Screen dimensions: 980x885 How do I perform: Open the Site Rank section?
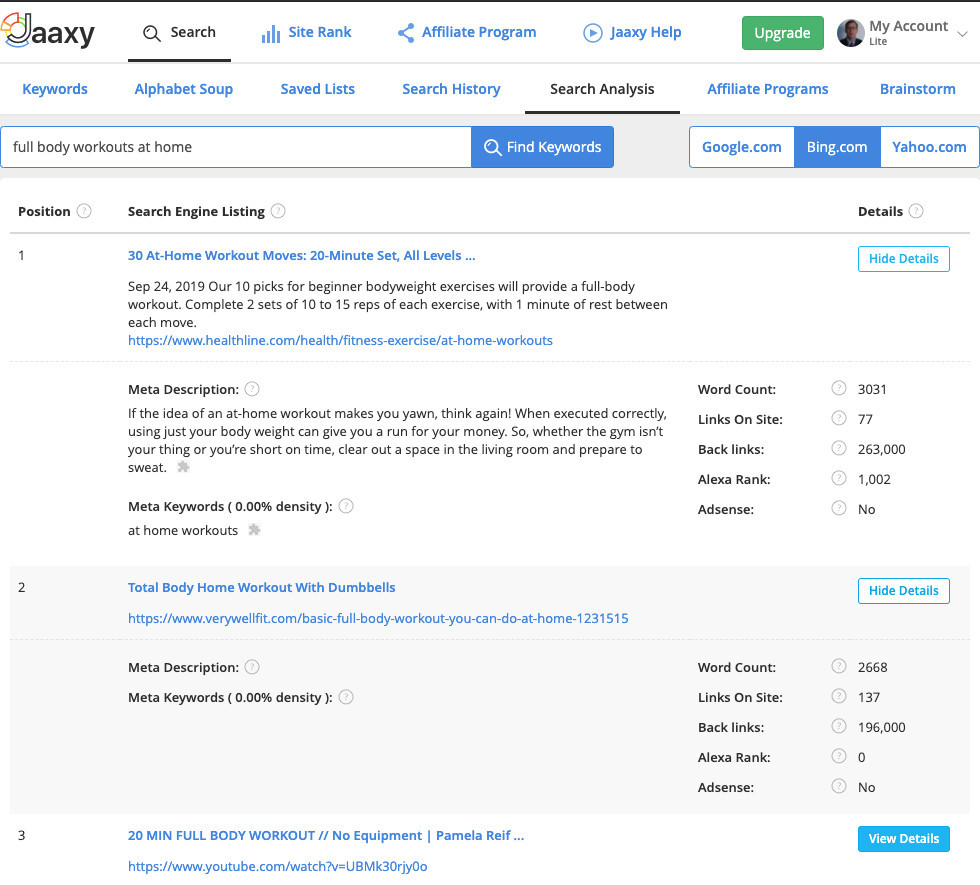coord(306,32)
